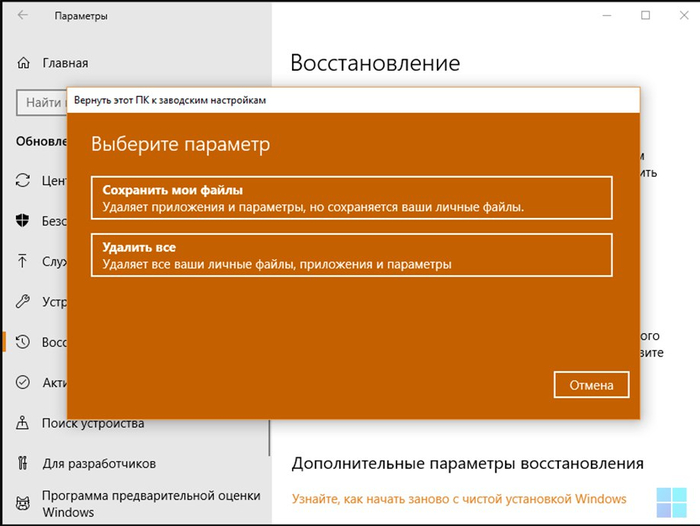Open the Поиск устройства section

(92, 423)
